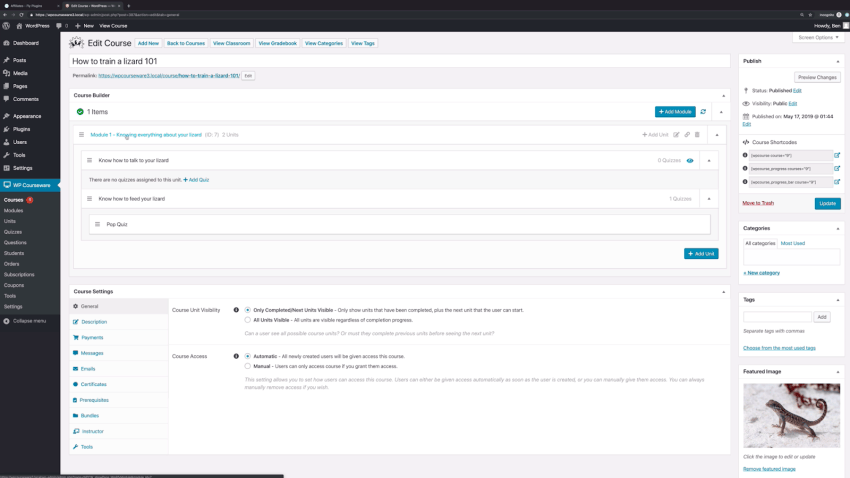Click the edit pencil icon for Module 1
Screen dimensions: 850x478
677,135
